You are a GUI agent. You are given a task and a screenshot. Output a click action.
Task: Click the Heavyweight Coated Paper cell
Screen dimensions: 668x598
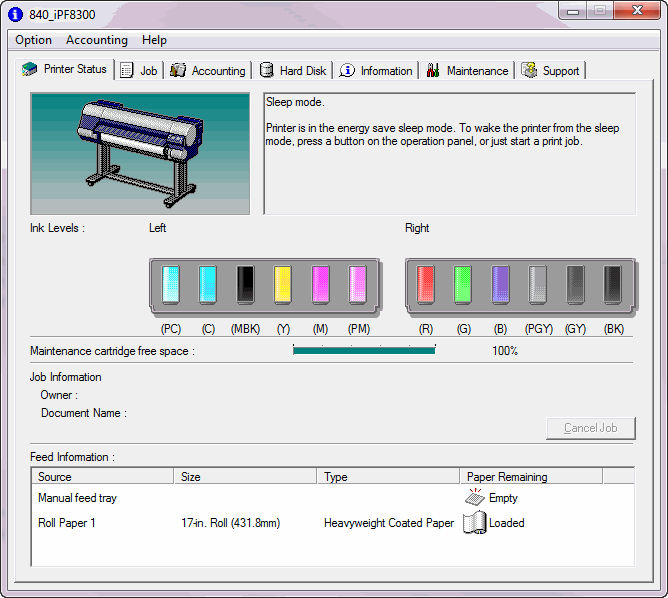(x=389, y=523)
